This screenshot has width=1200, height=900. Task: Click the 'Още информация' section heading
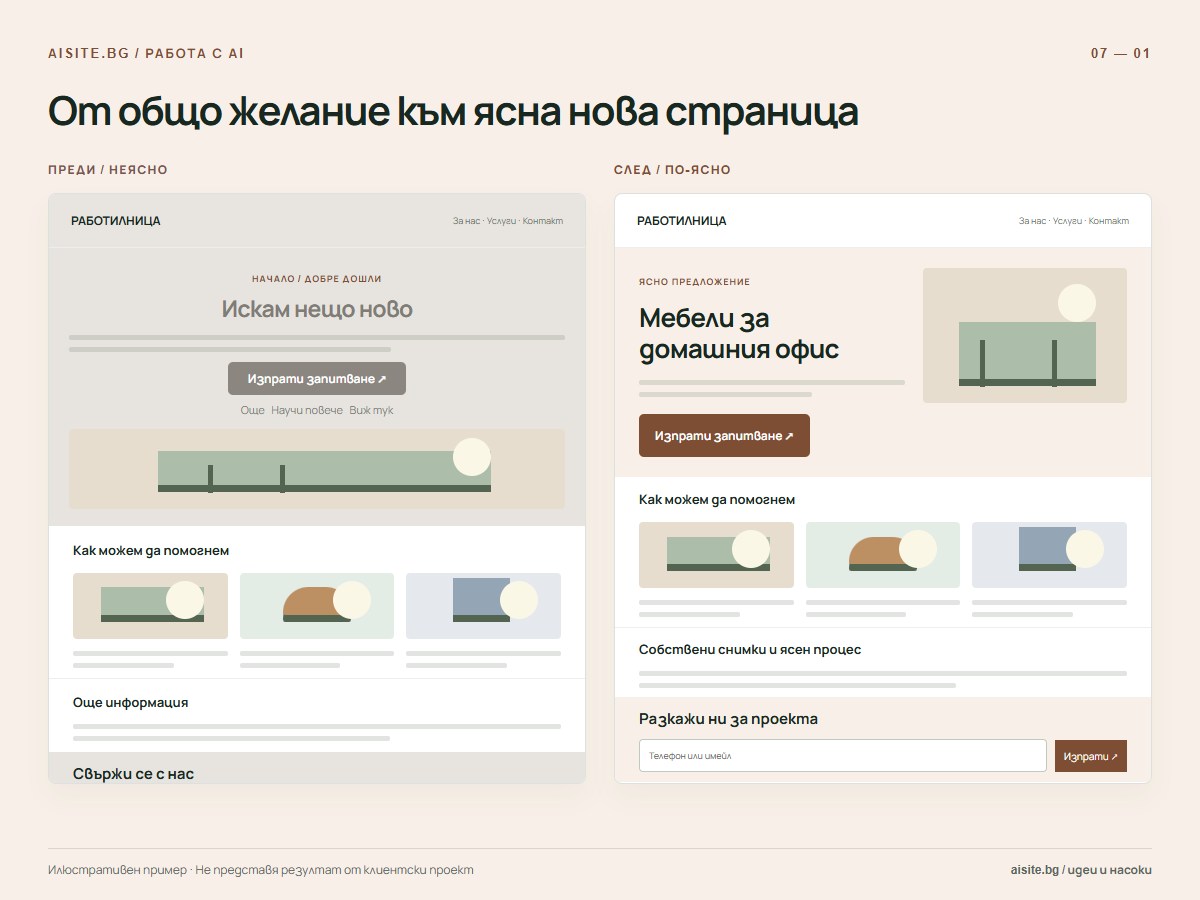pos(130,703)
